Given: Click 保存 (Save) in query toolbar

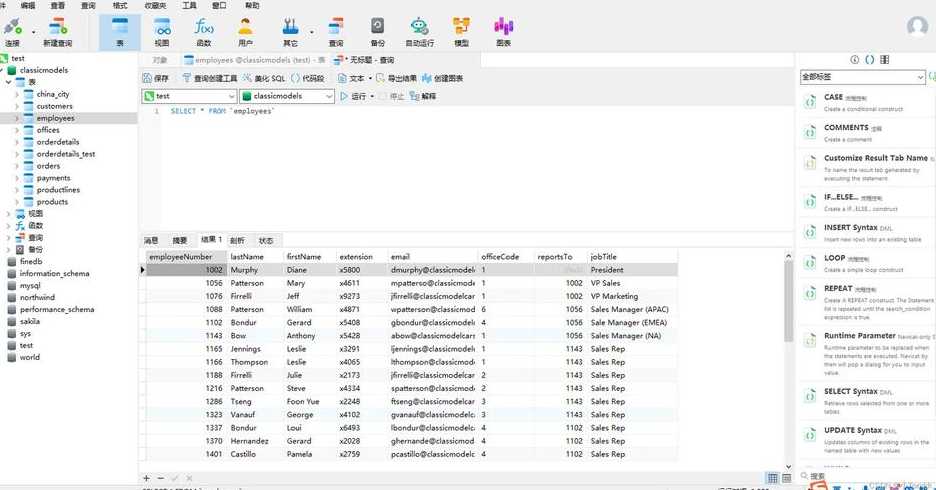Looking at the screenshot, I should pos(156,78).
